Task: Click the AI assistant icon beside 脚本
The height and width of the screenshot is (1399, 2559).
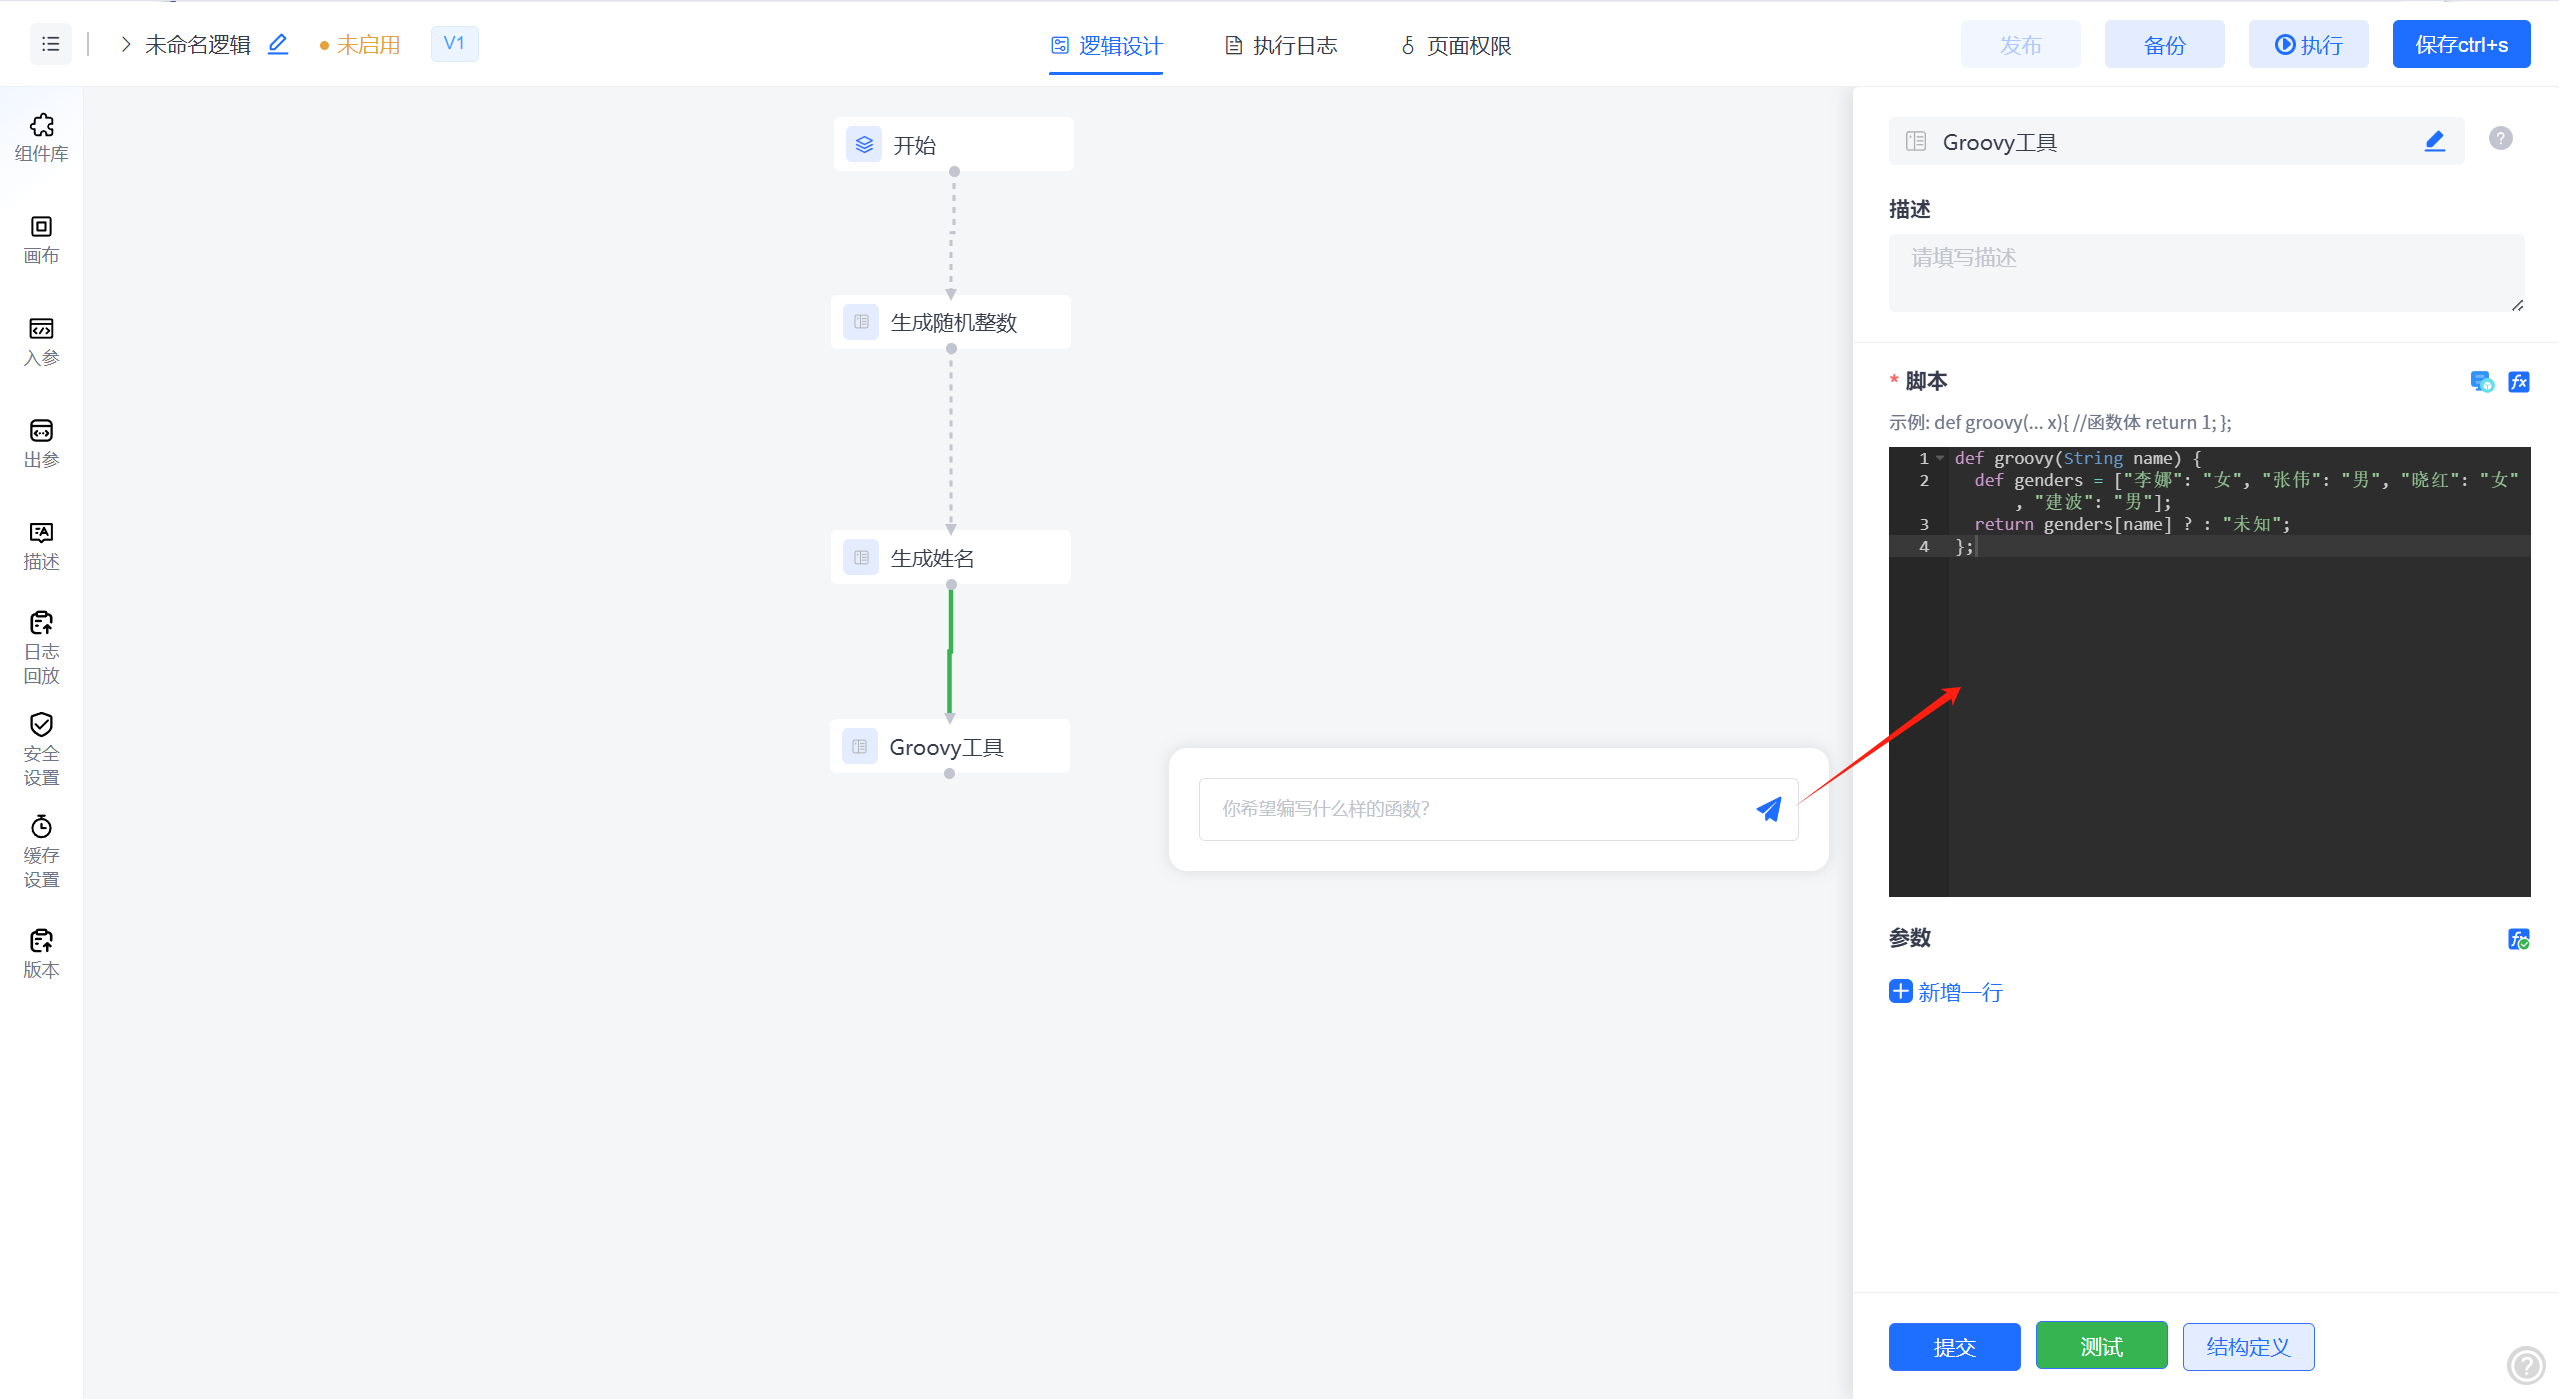Action: [2481, 381]
